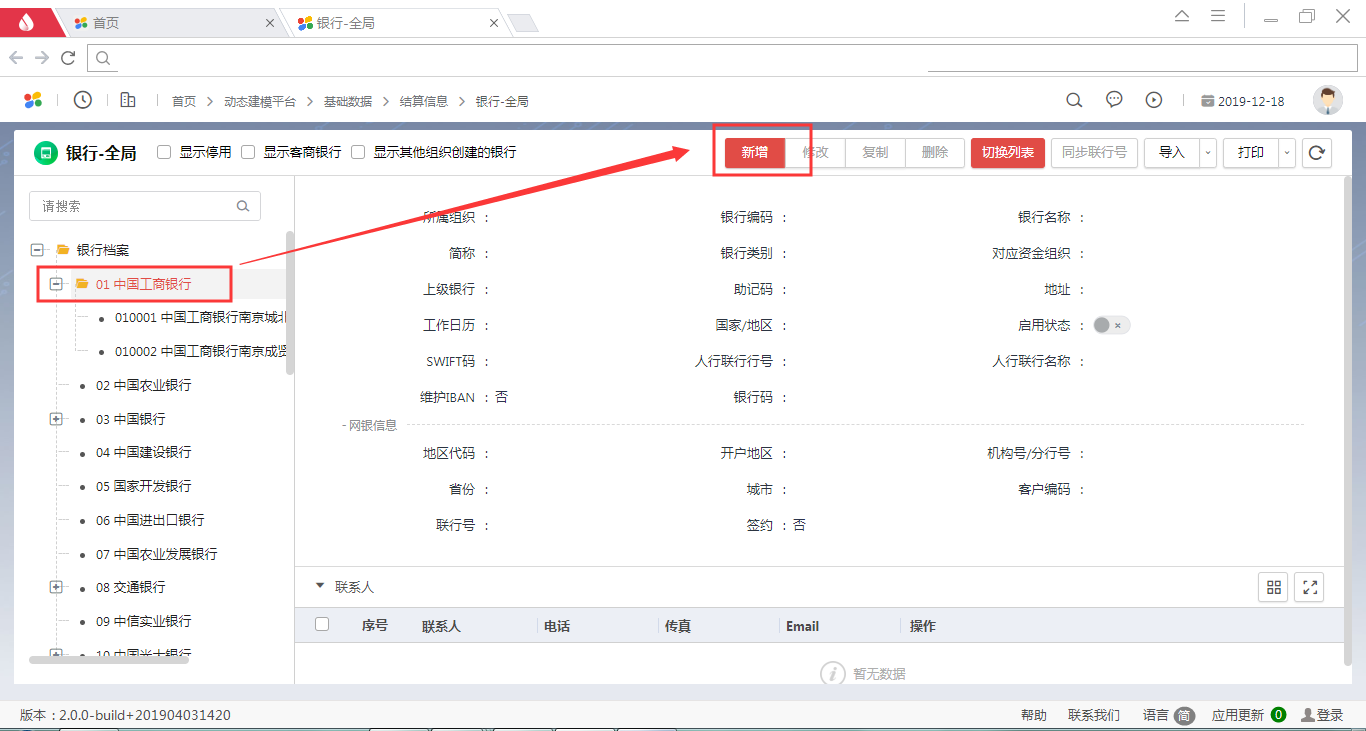Click the horizontal scrollbar under bank tree
1366x731 pixels.
point(109,659)
